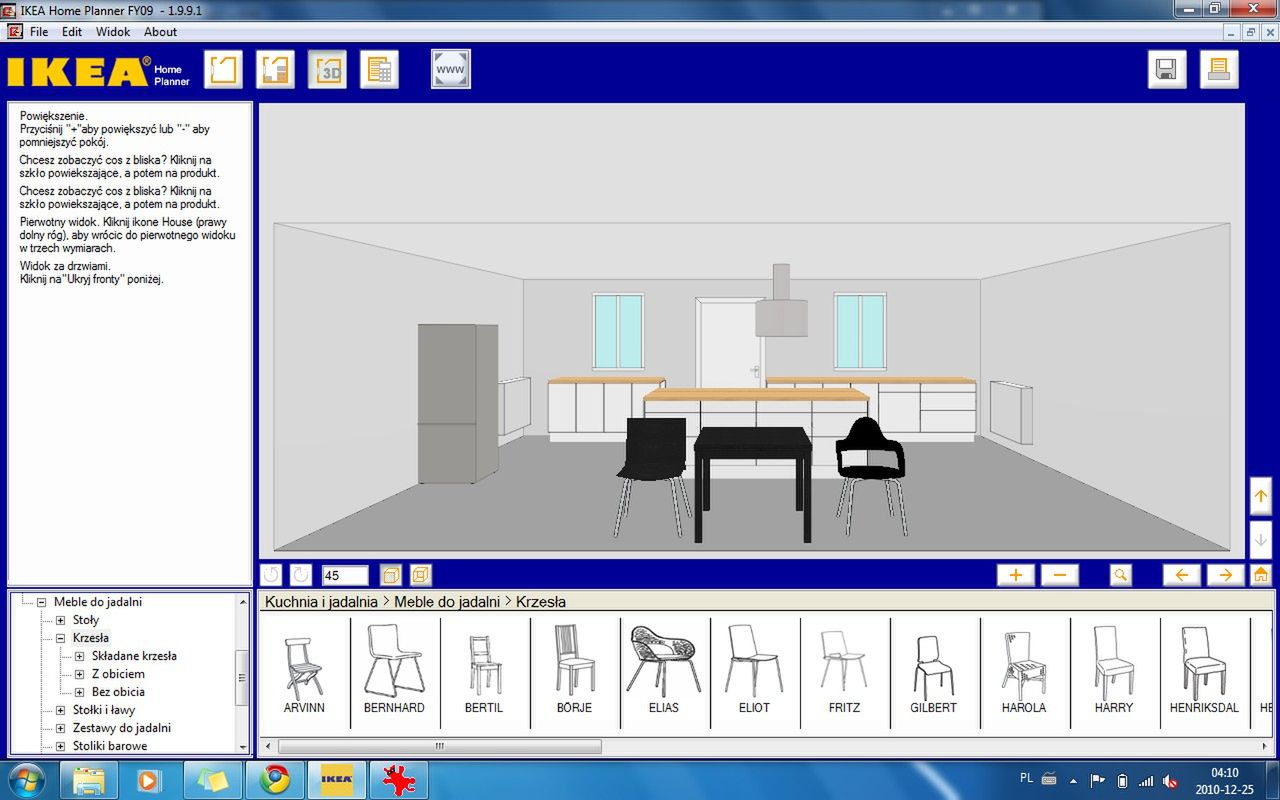1280x800 pixels.
Task: Select Krzesła in the category tree
Action: (91, 638)
